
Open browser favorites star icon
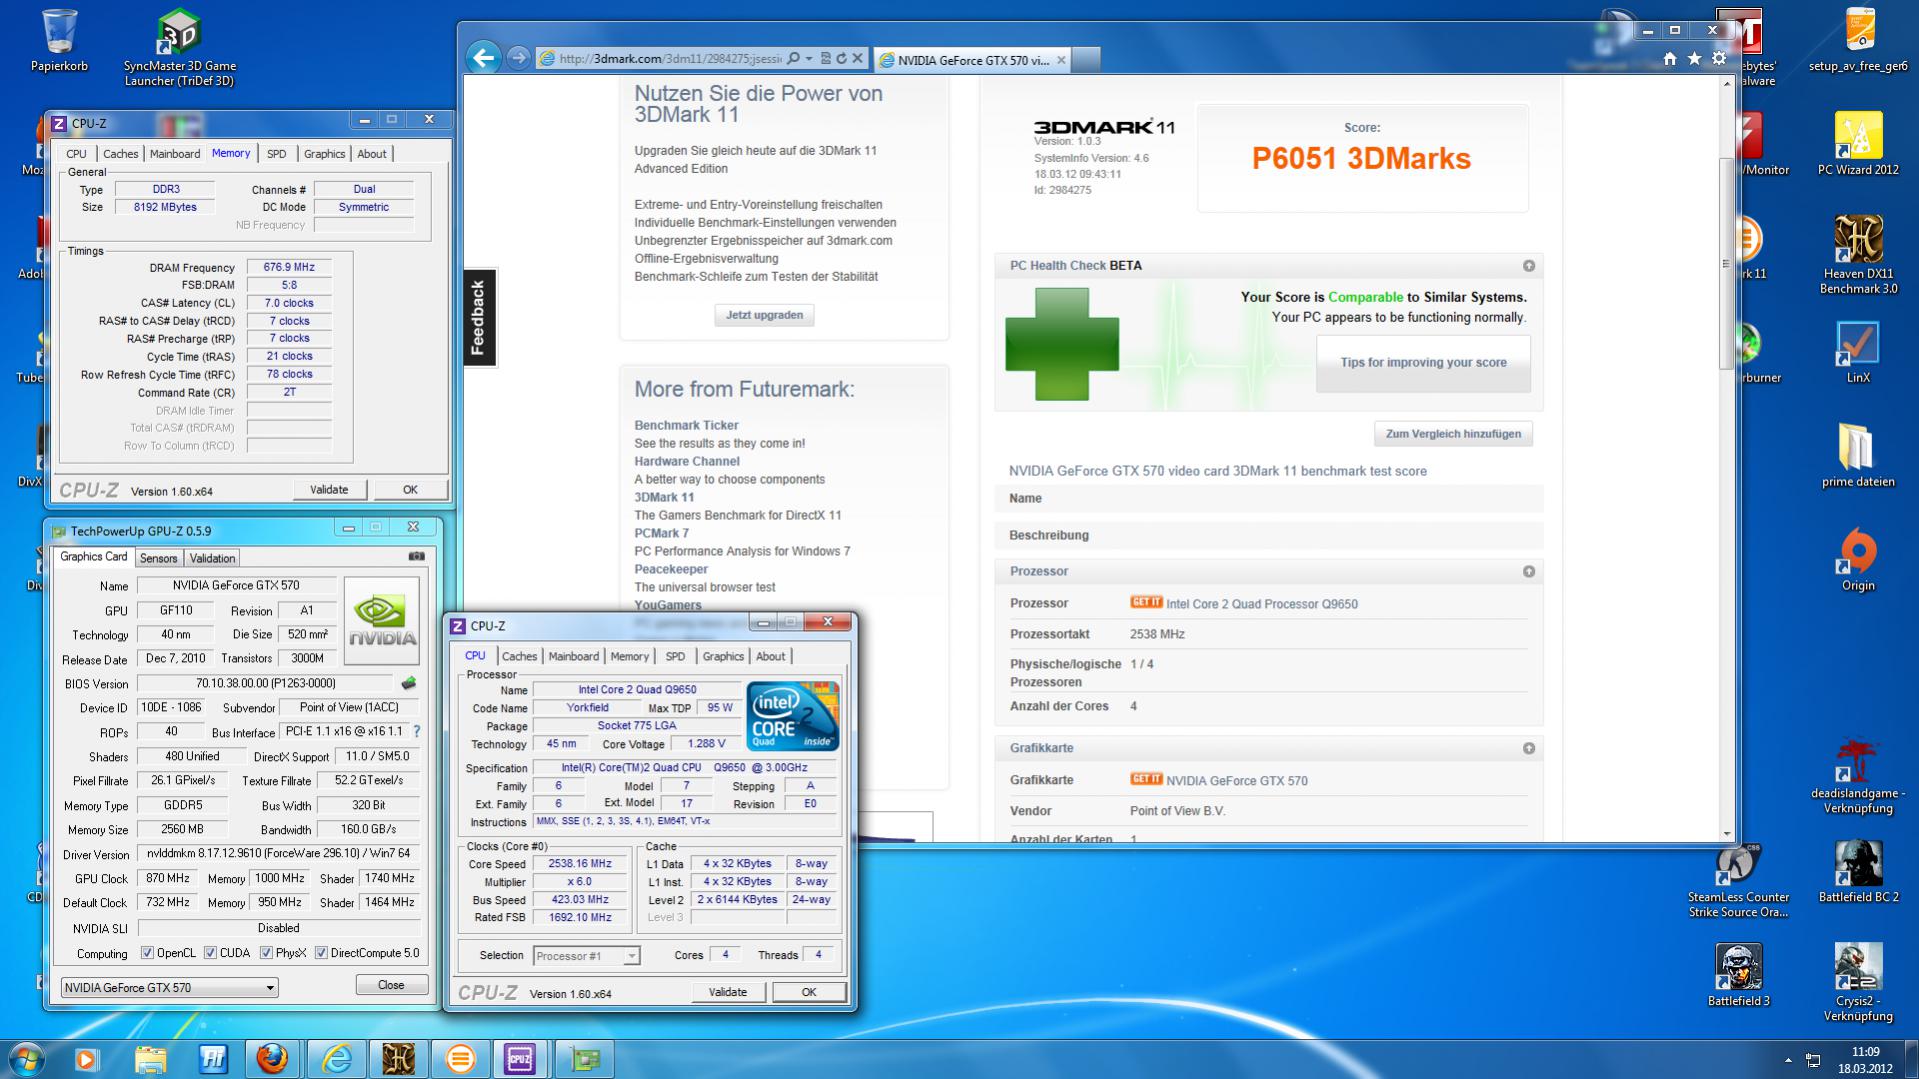(x=1694, y=59)
